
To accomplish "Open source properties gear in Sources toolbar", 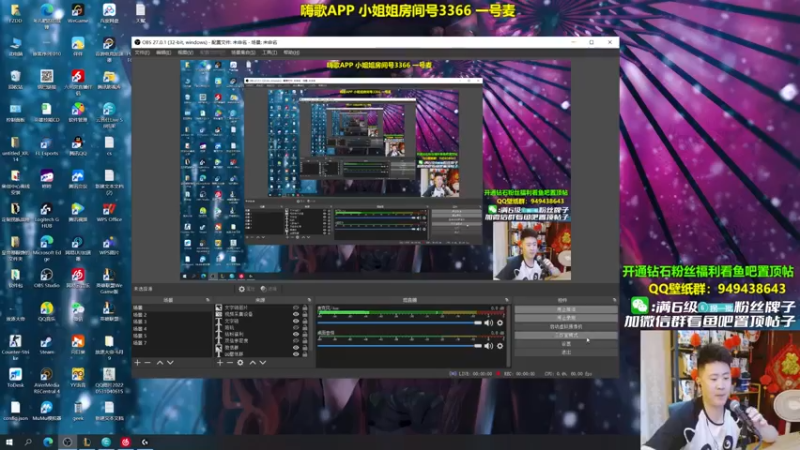I will [x=240, y=363].
